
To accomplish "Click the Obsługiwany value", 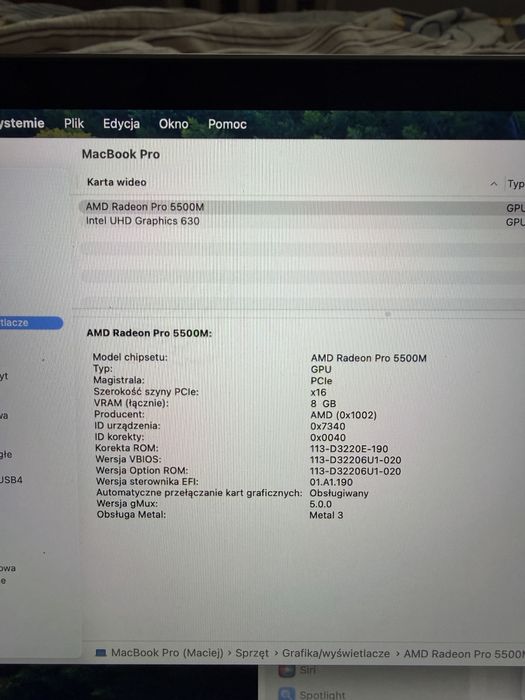I will pos(339,493).
